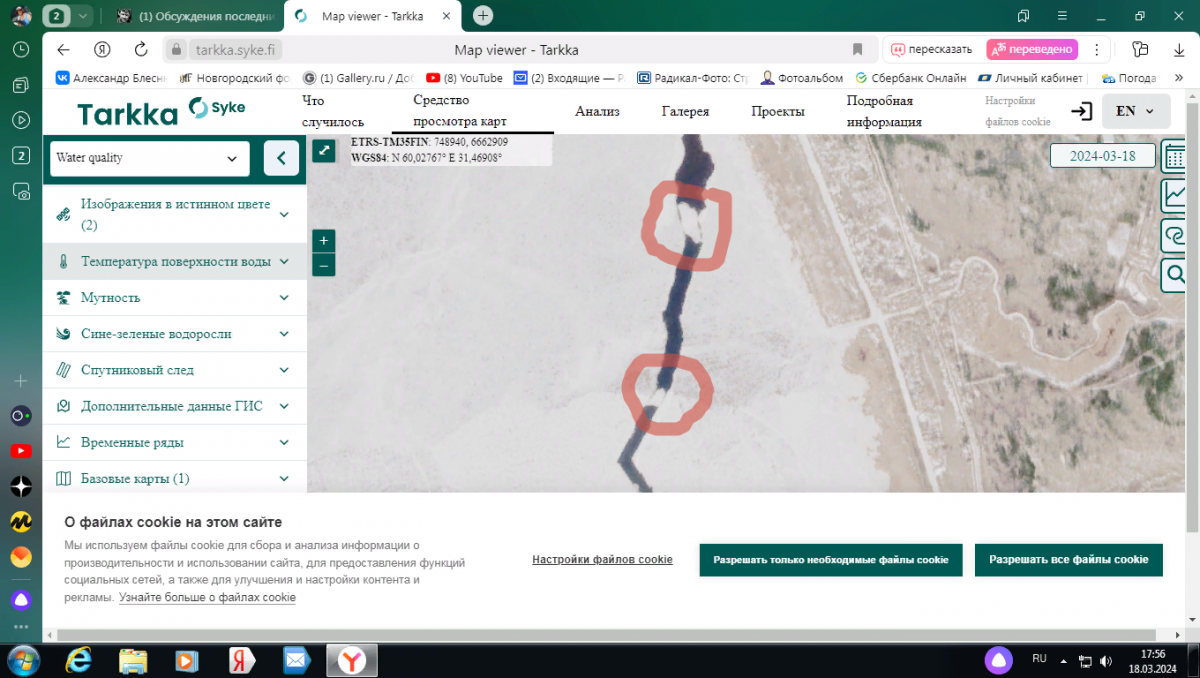Open the time series chart tool
This screenshot has width=1200, height=678.
pyautogui.click(x=1175, y=196)
